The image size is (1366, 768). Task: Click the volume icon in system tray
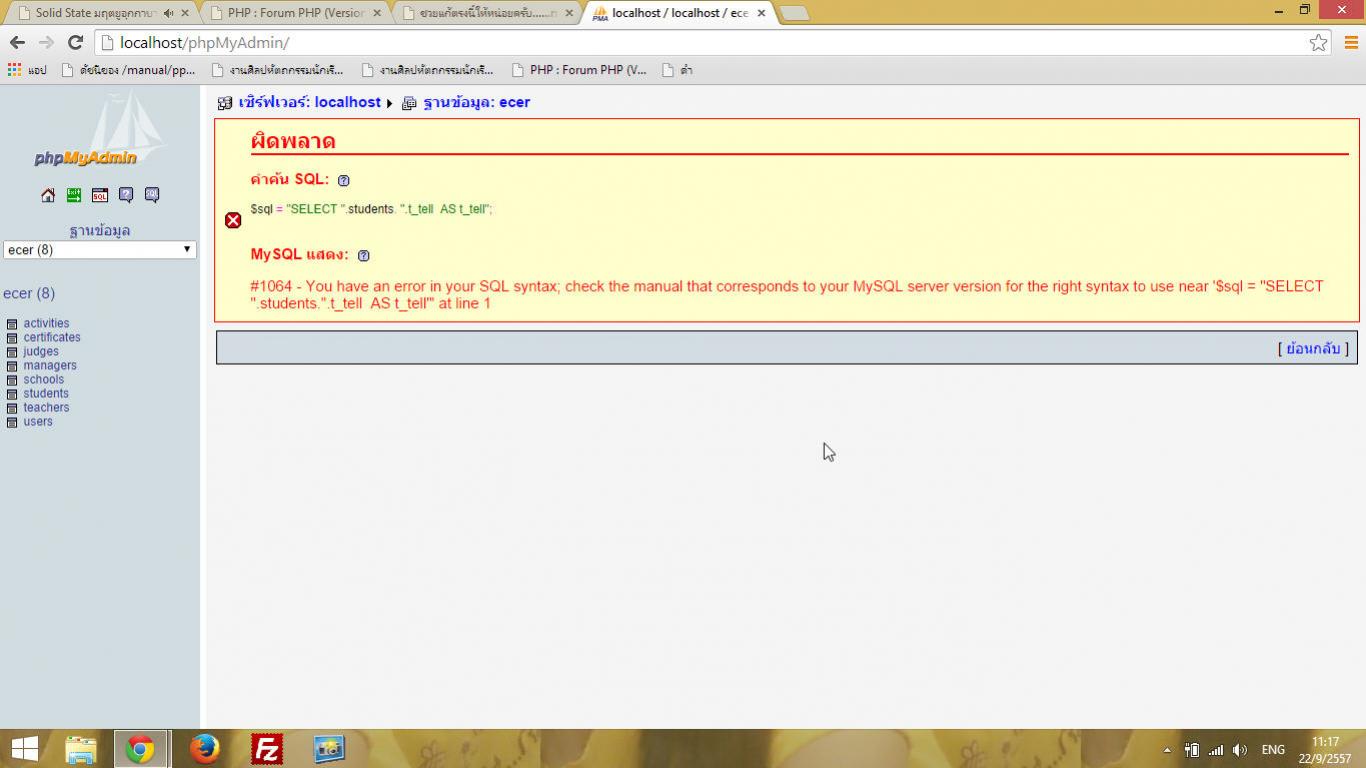1240,750
